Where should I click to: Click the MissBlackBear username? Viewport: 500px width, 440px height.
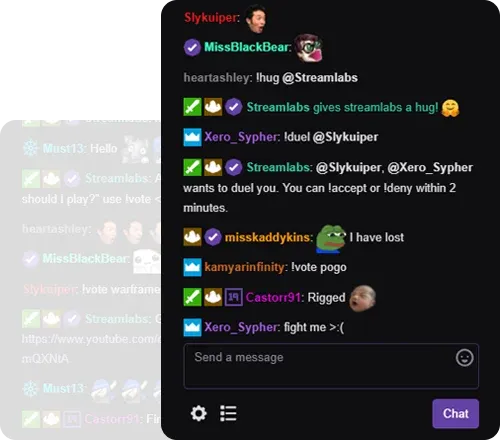246,47
